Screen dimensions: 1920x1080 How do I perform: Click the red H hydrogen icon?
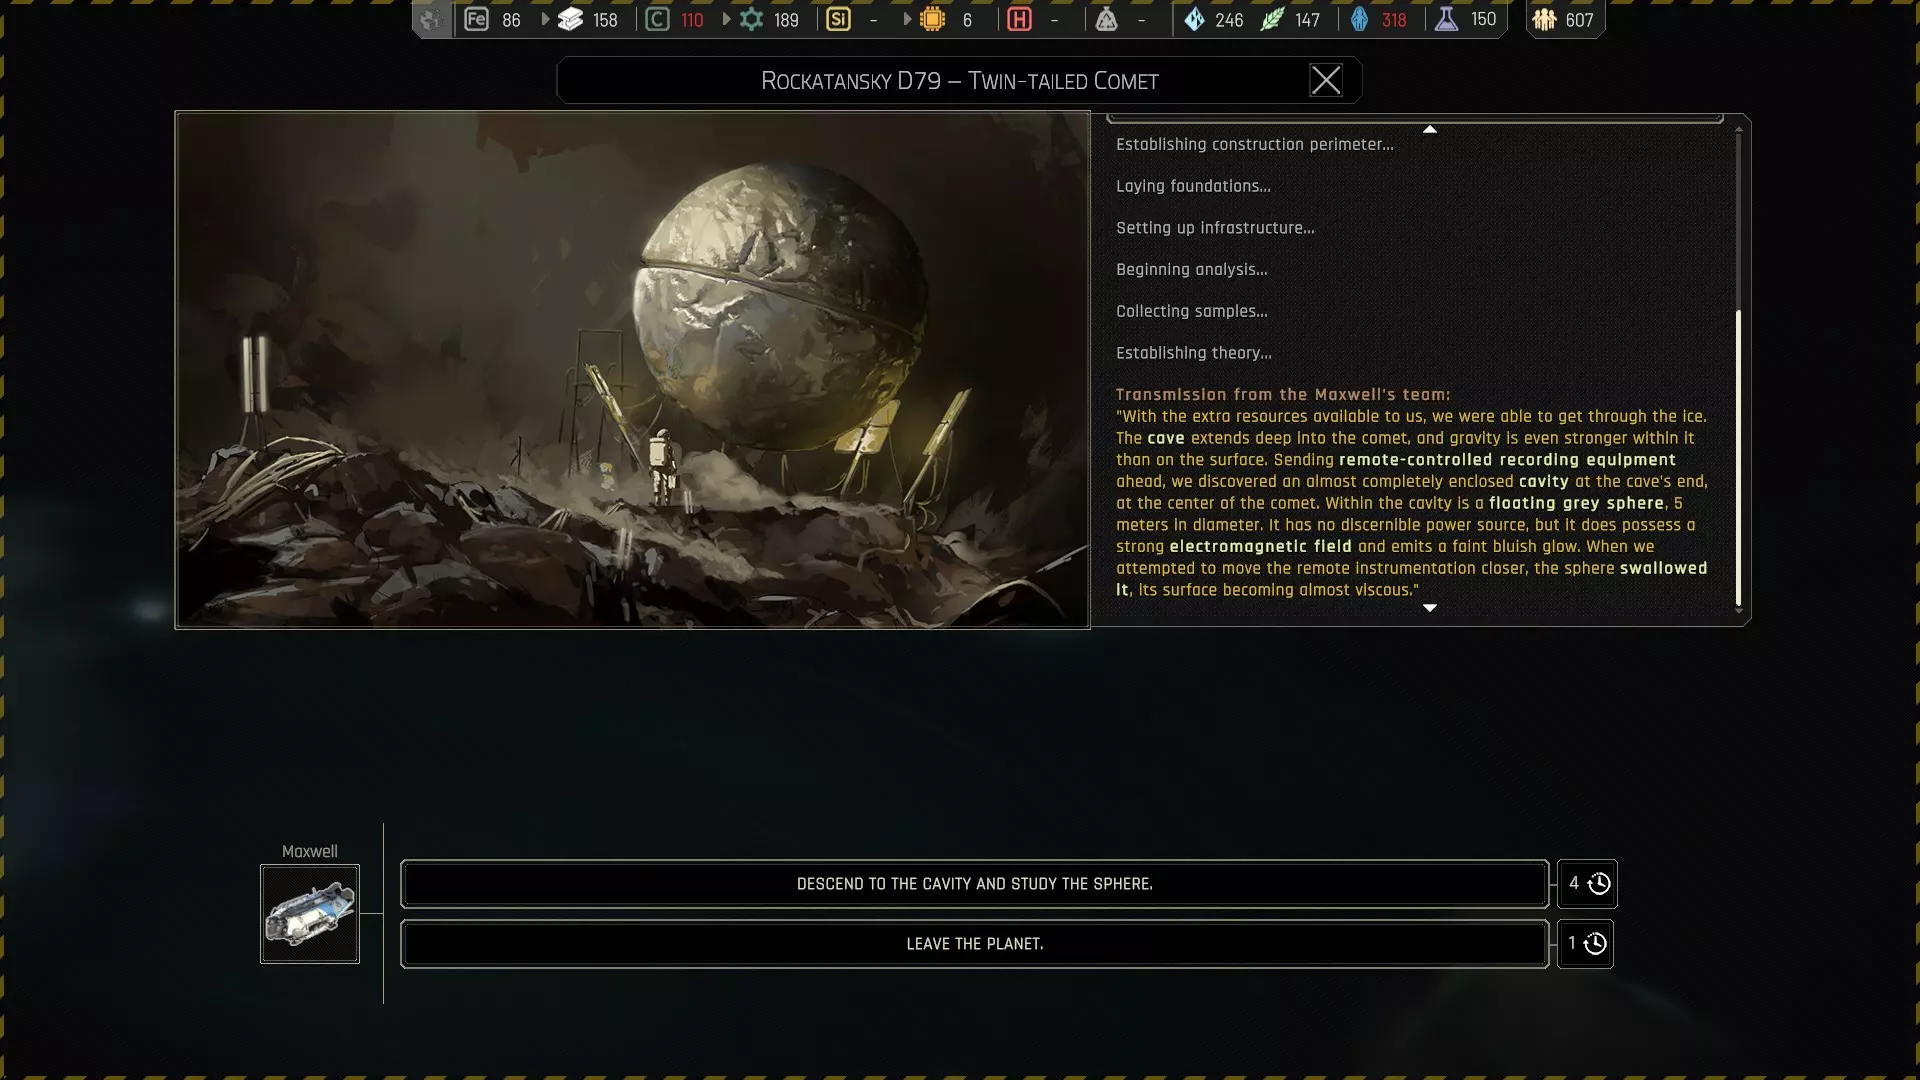pos(1019,19)
